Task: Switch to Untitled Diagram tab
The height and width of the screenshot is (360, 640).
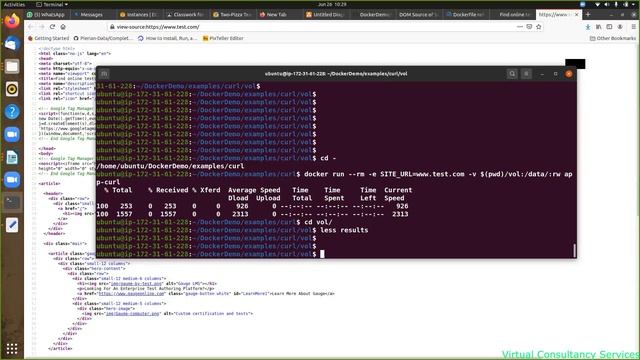Action: point(325,14)
